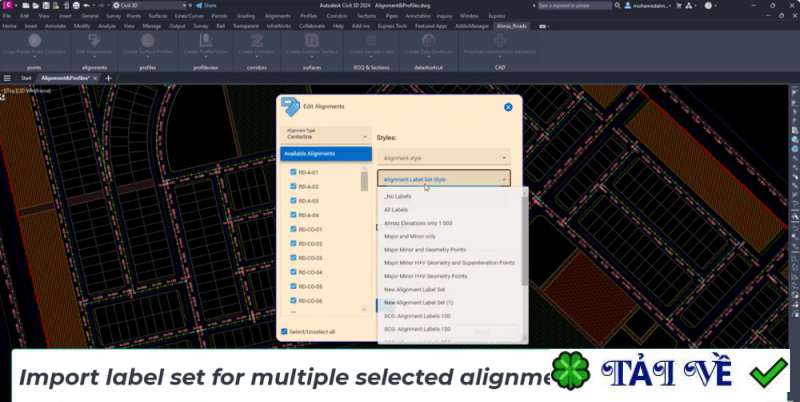Uncheck the RD-CO-02 alignment checkbox
Image resolution: width=800 pixels, height=402 pixels.
pos(293,243)
